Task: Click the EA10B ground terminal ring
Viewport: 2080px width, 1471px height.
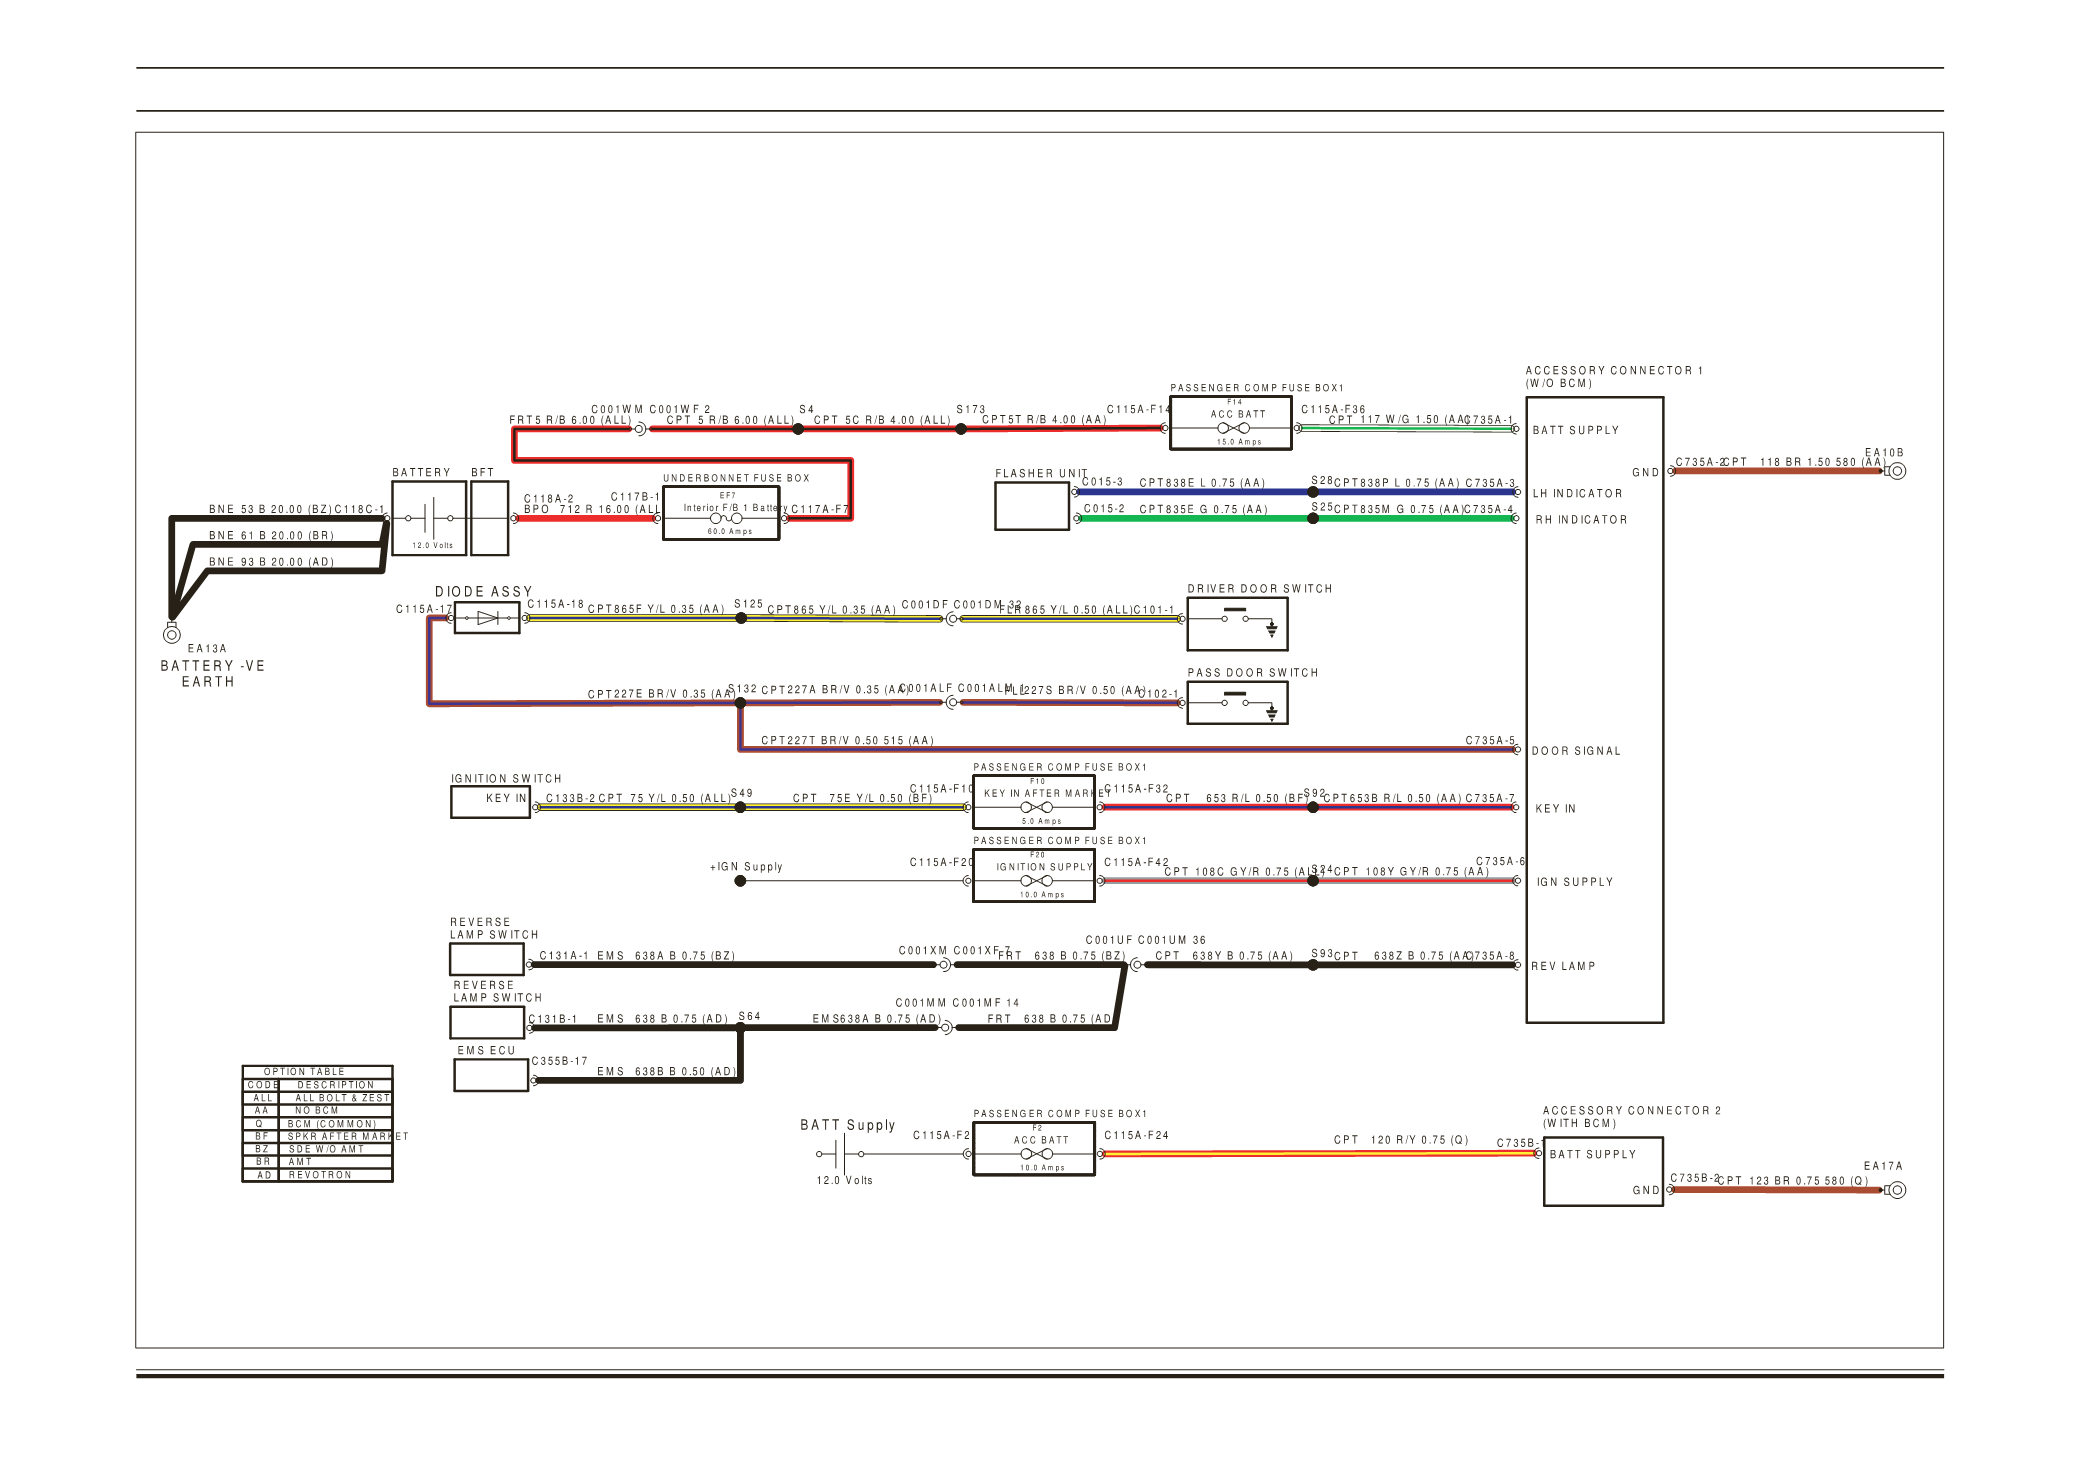Action: point(1896,471)
